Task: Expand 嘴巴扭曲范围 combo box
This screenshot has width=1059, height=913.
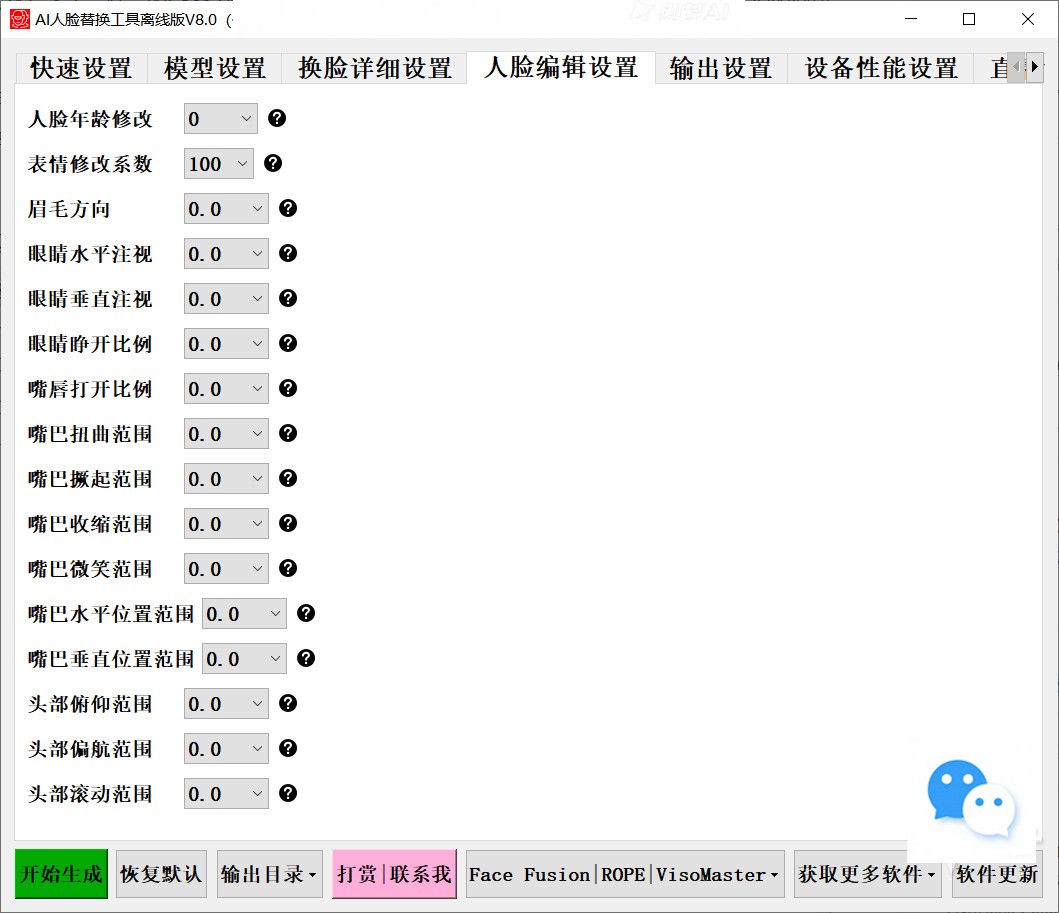Action: coord(226,434)
